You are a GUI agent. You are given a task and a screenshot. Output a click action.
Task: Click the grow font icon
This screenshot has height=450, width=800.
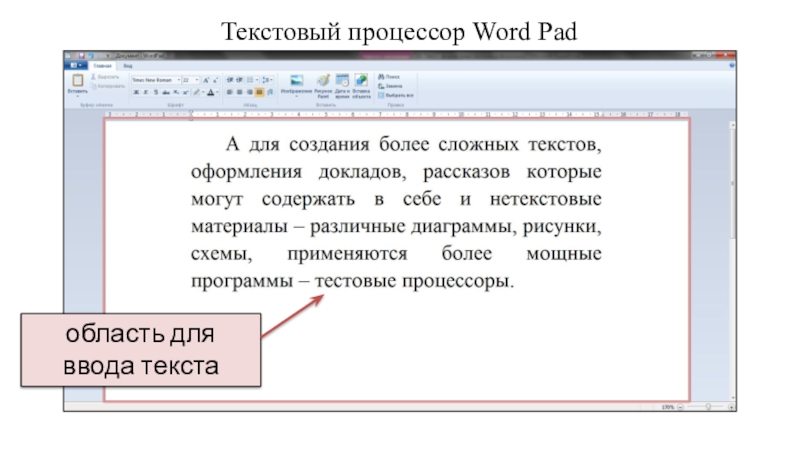(x=206, y=80)
